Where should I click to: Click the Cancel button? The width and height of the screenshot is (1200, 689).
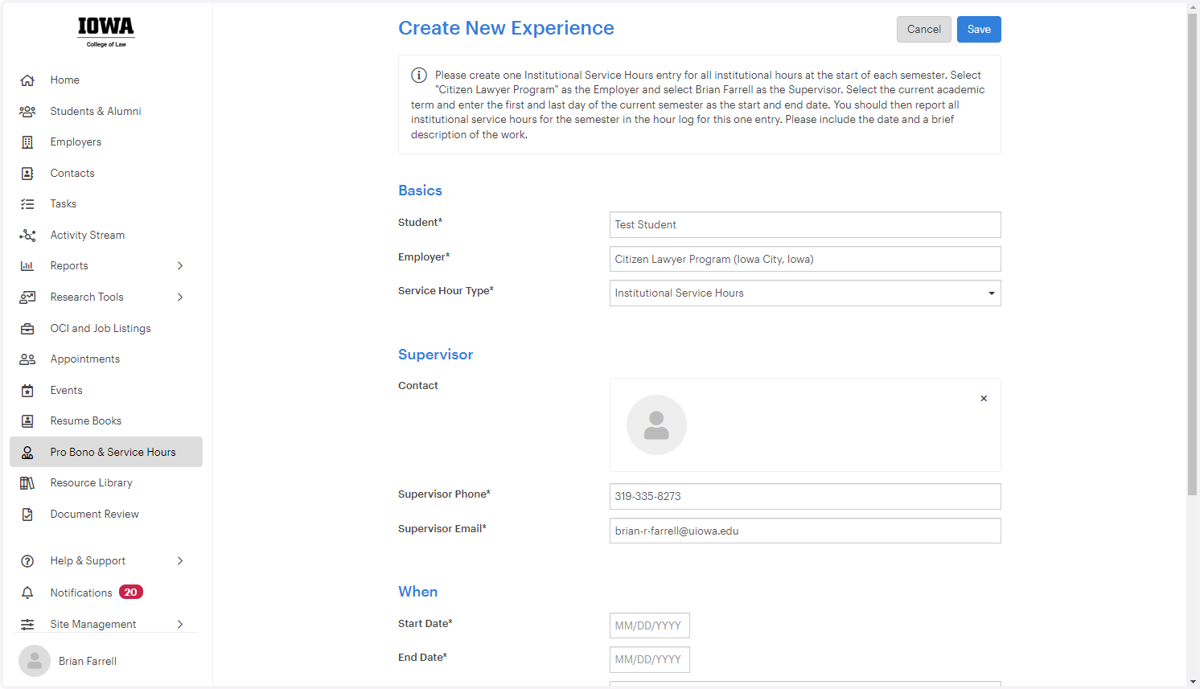pos(924,29)
